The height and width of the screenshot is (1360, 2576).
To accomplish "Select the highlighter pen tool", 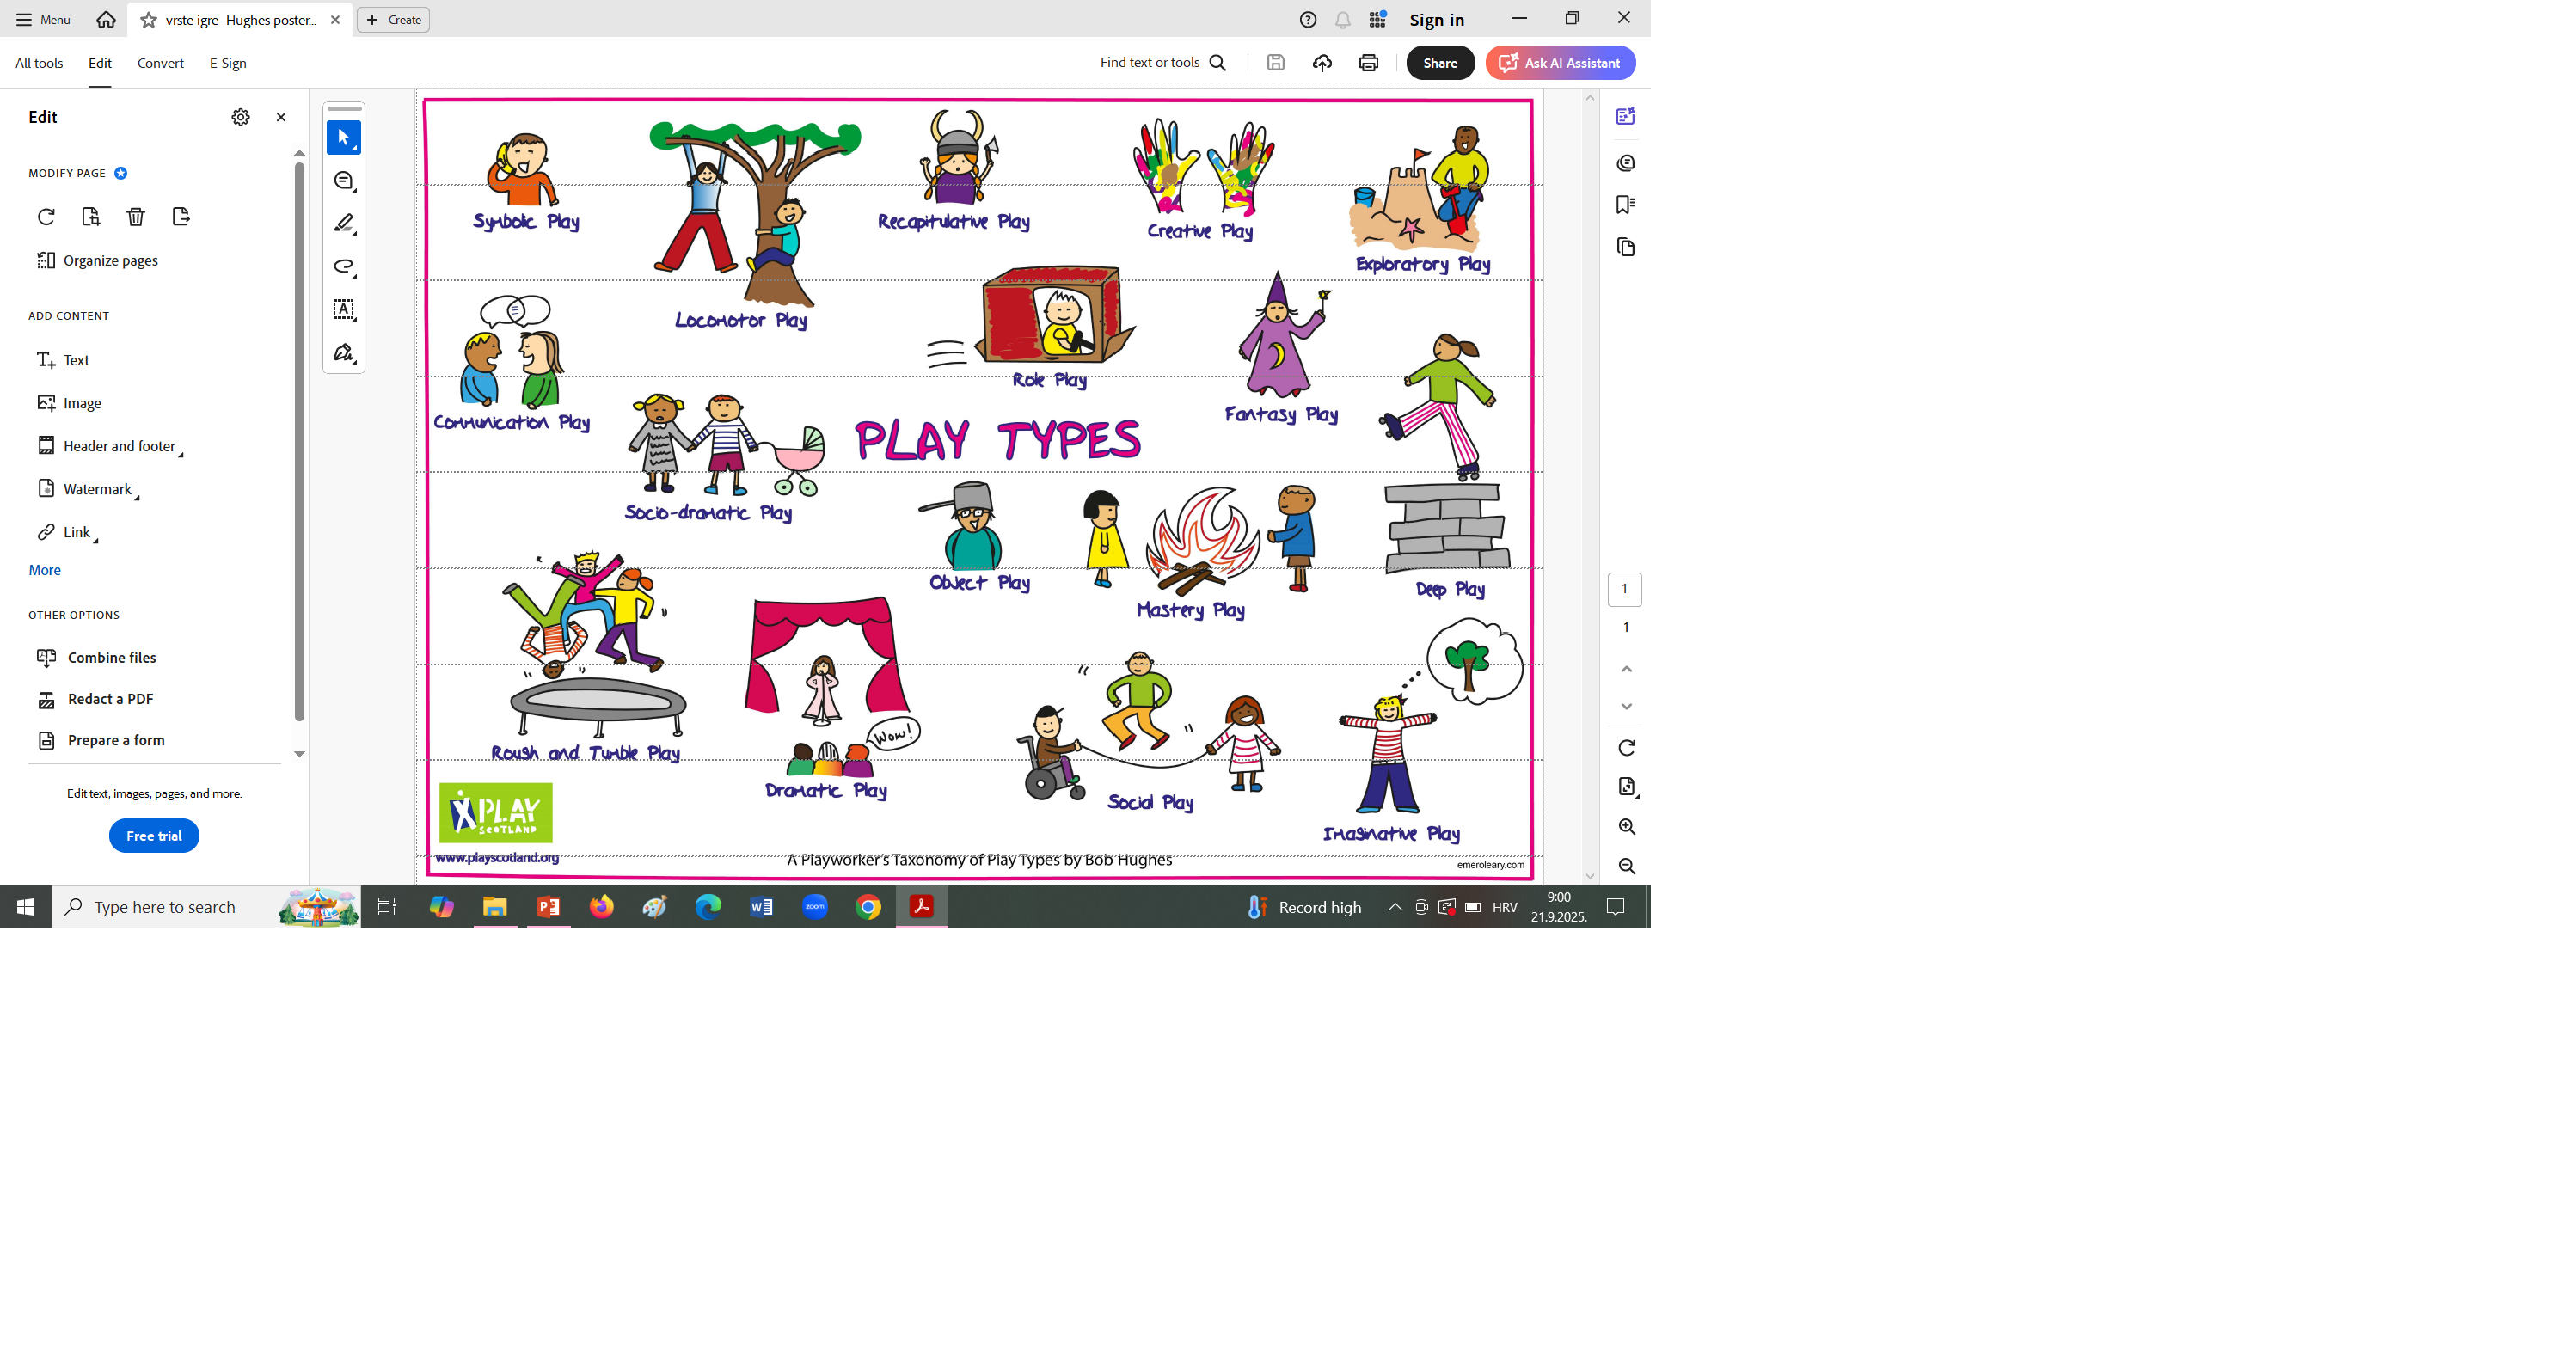I will click(343, 223).
